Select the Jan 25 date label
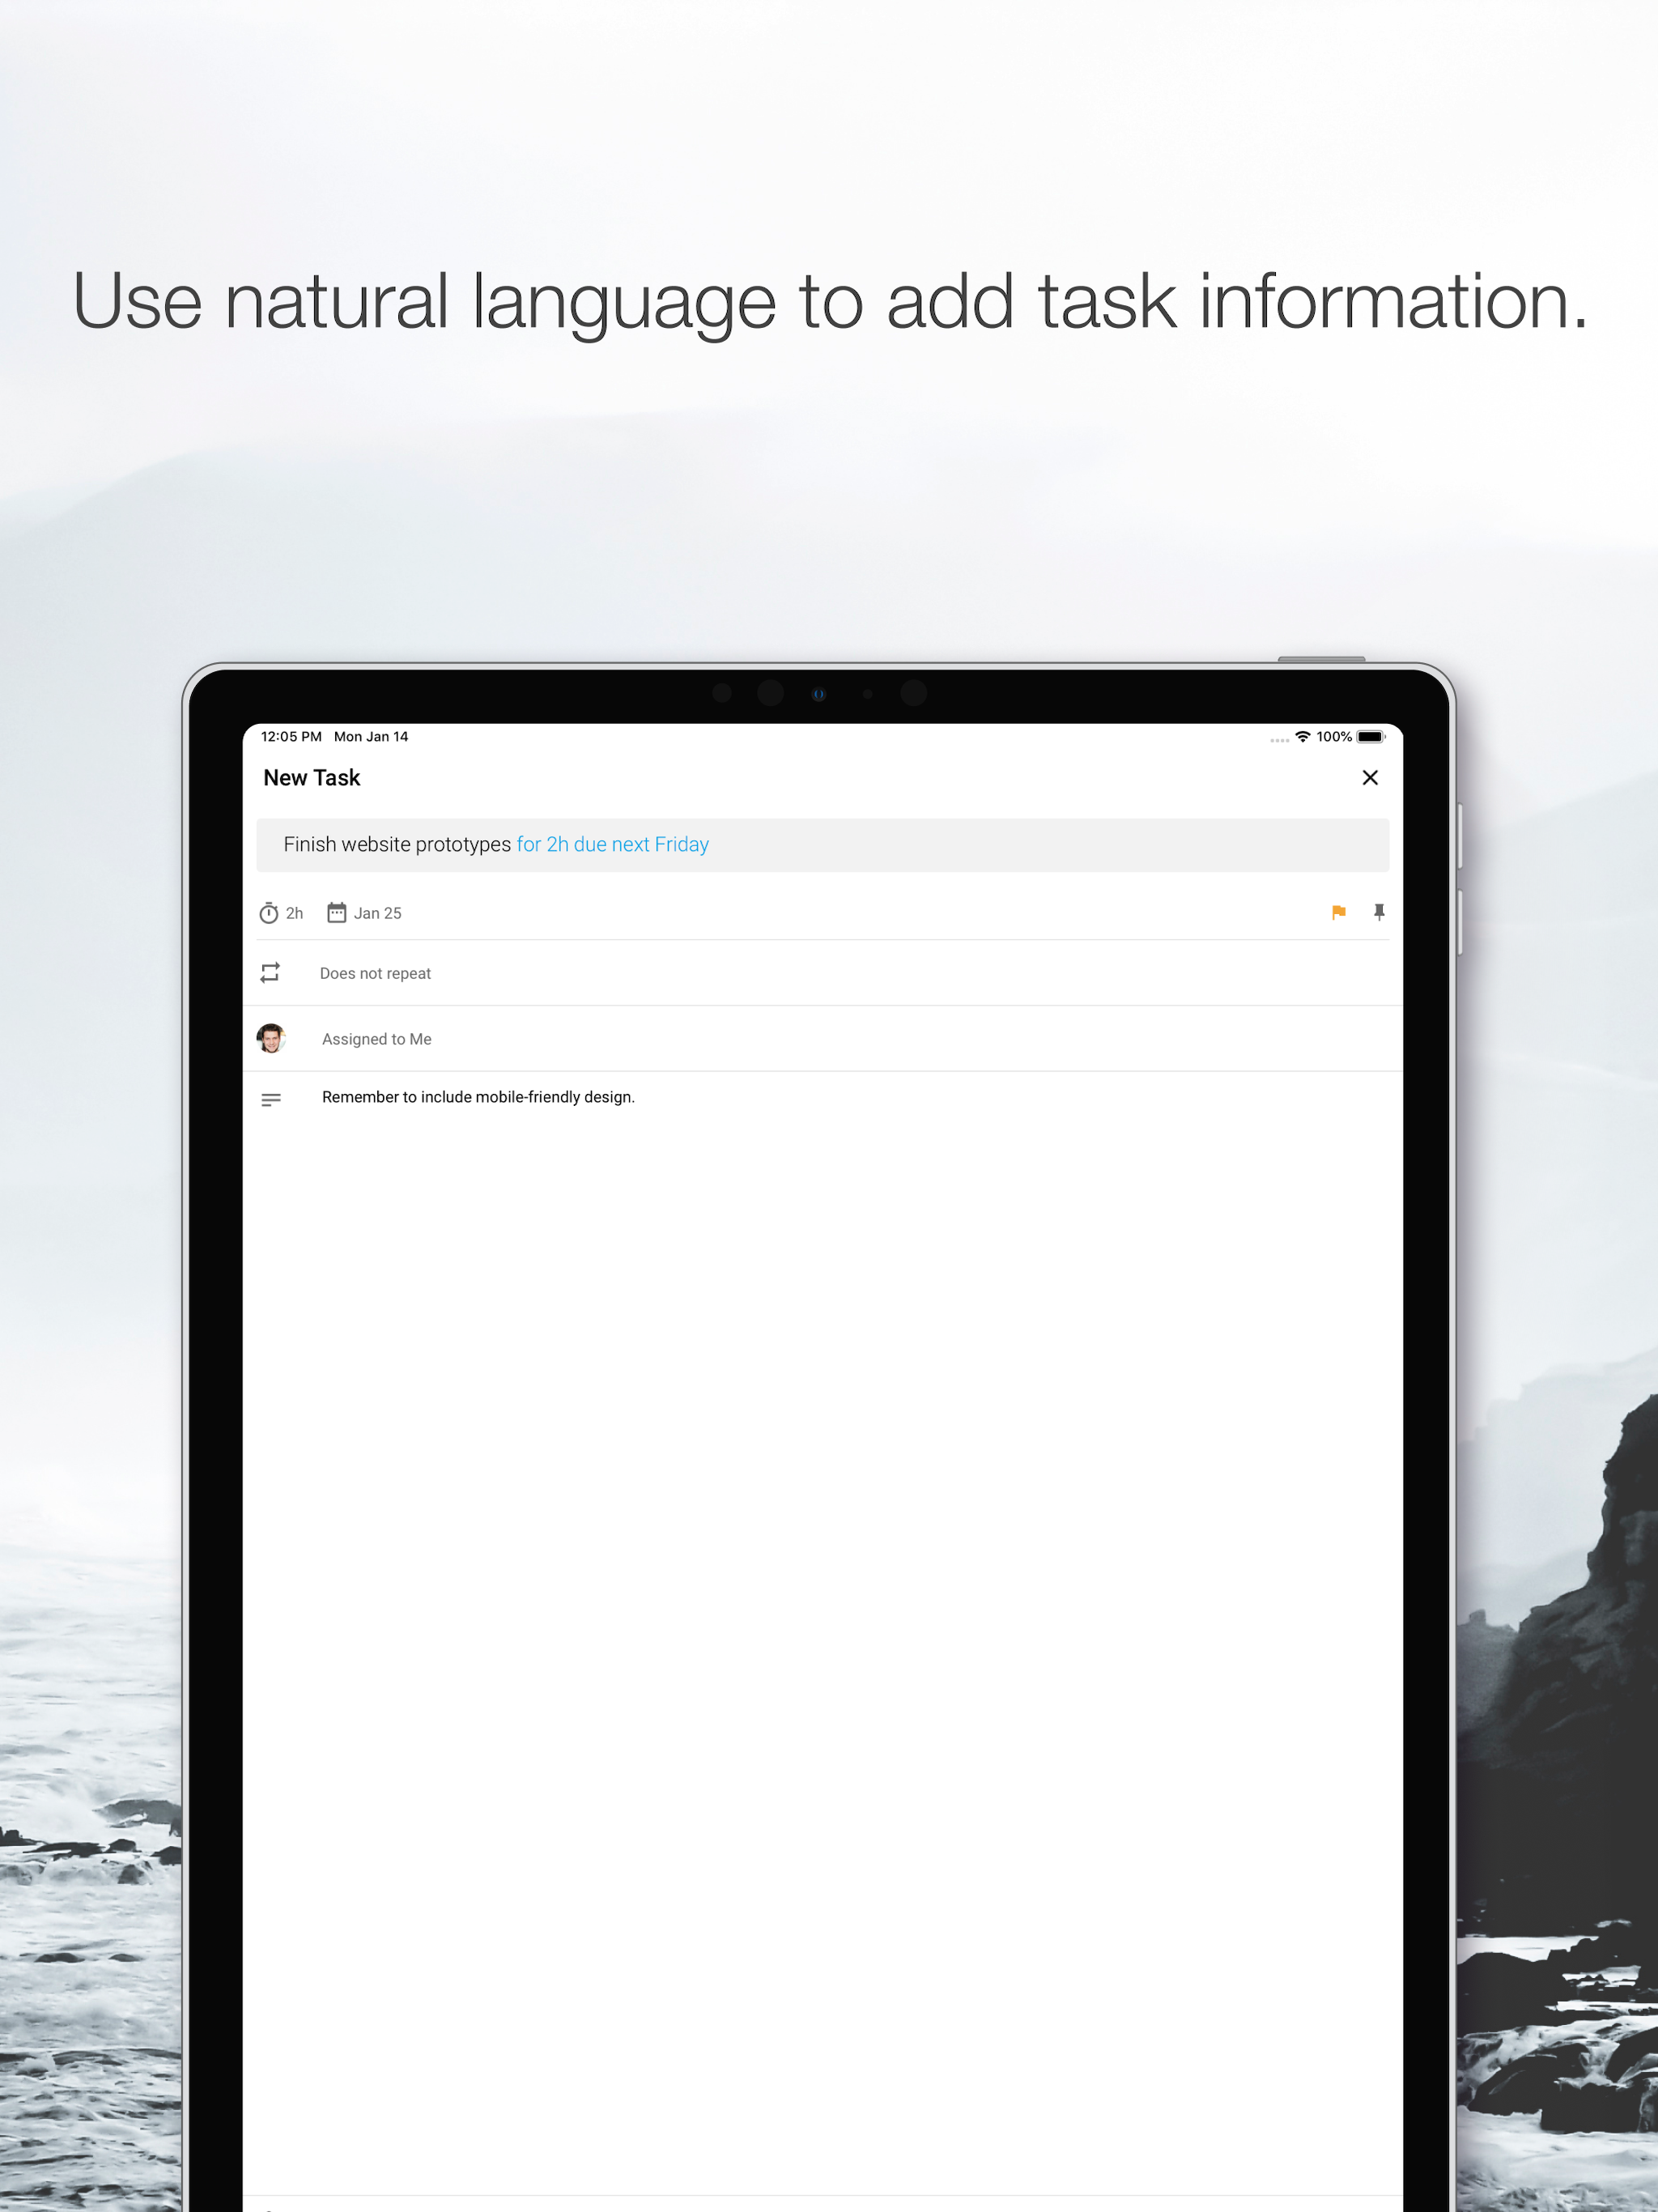Screen dimensions: 1658x2212 point(378,913)
